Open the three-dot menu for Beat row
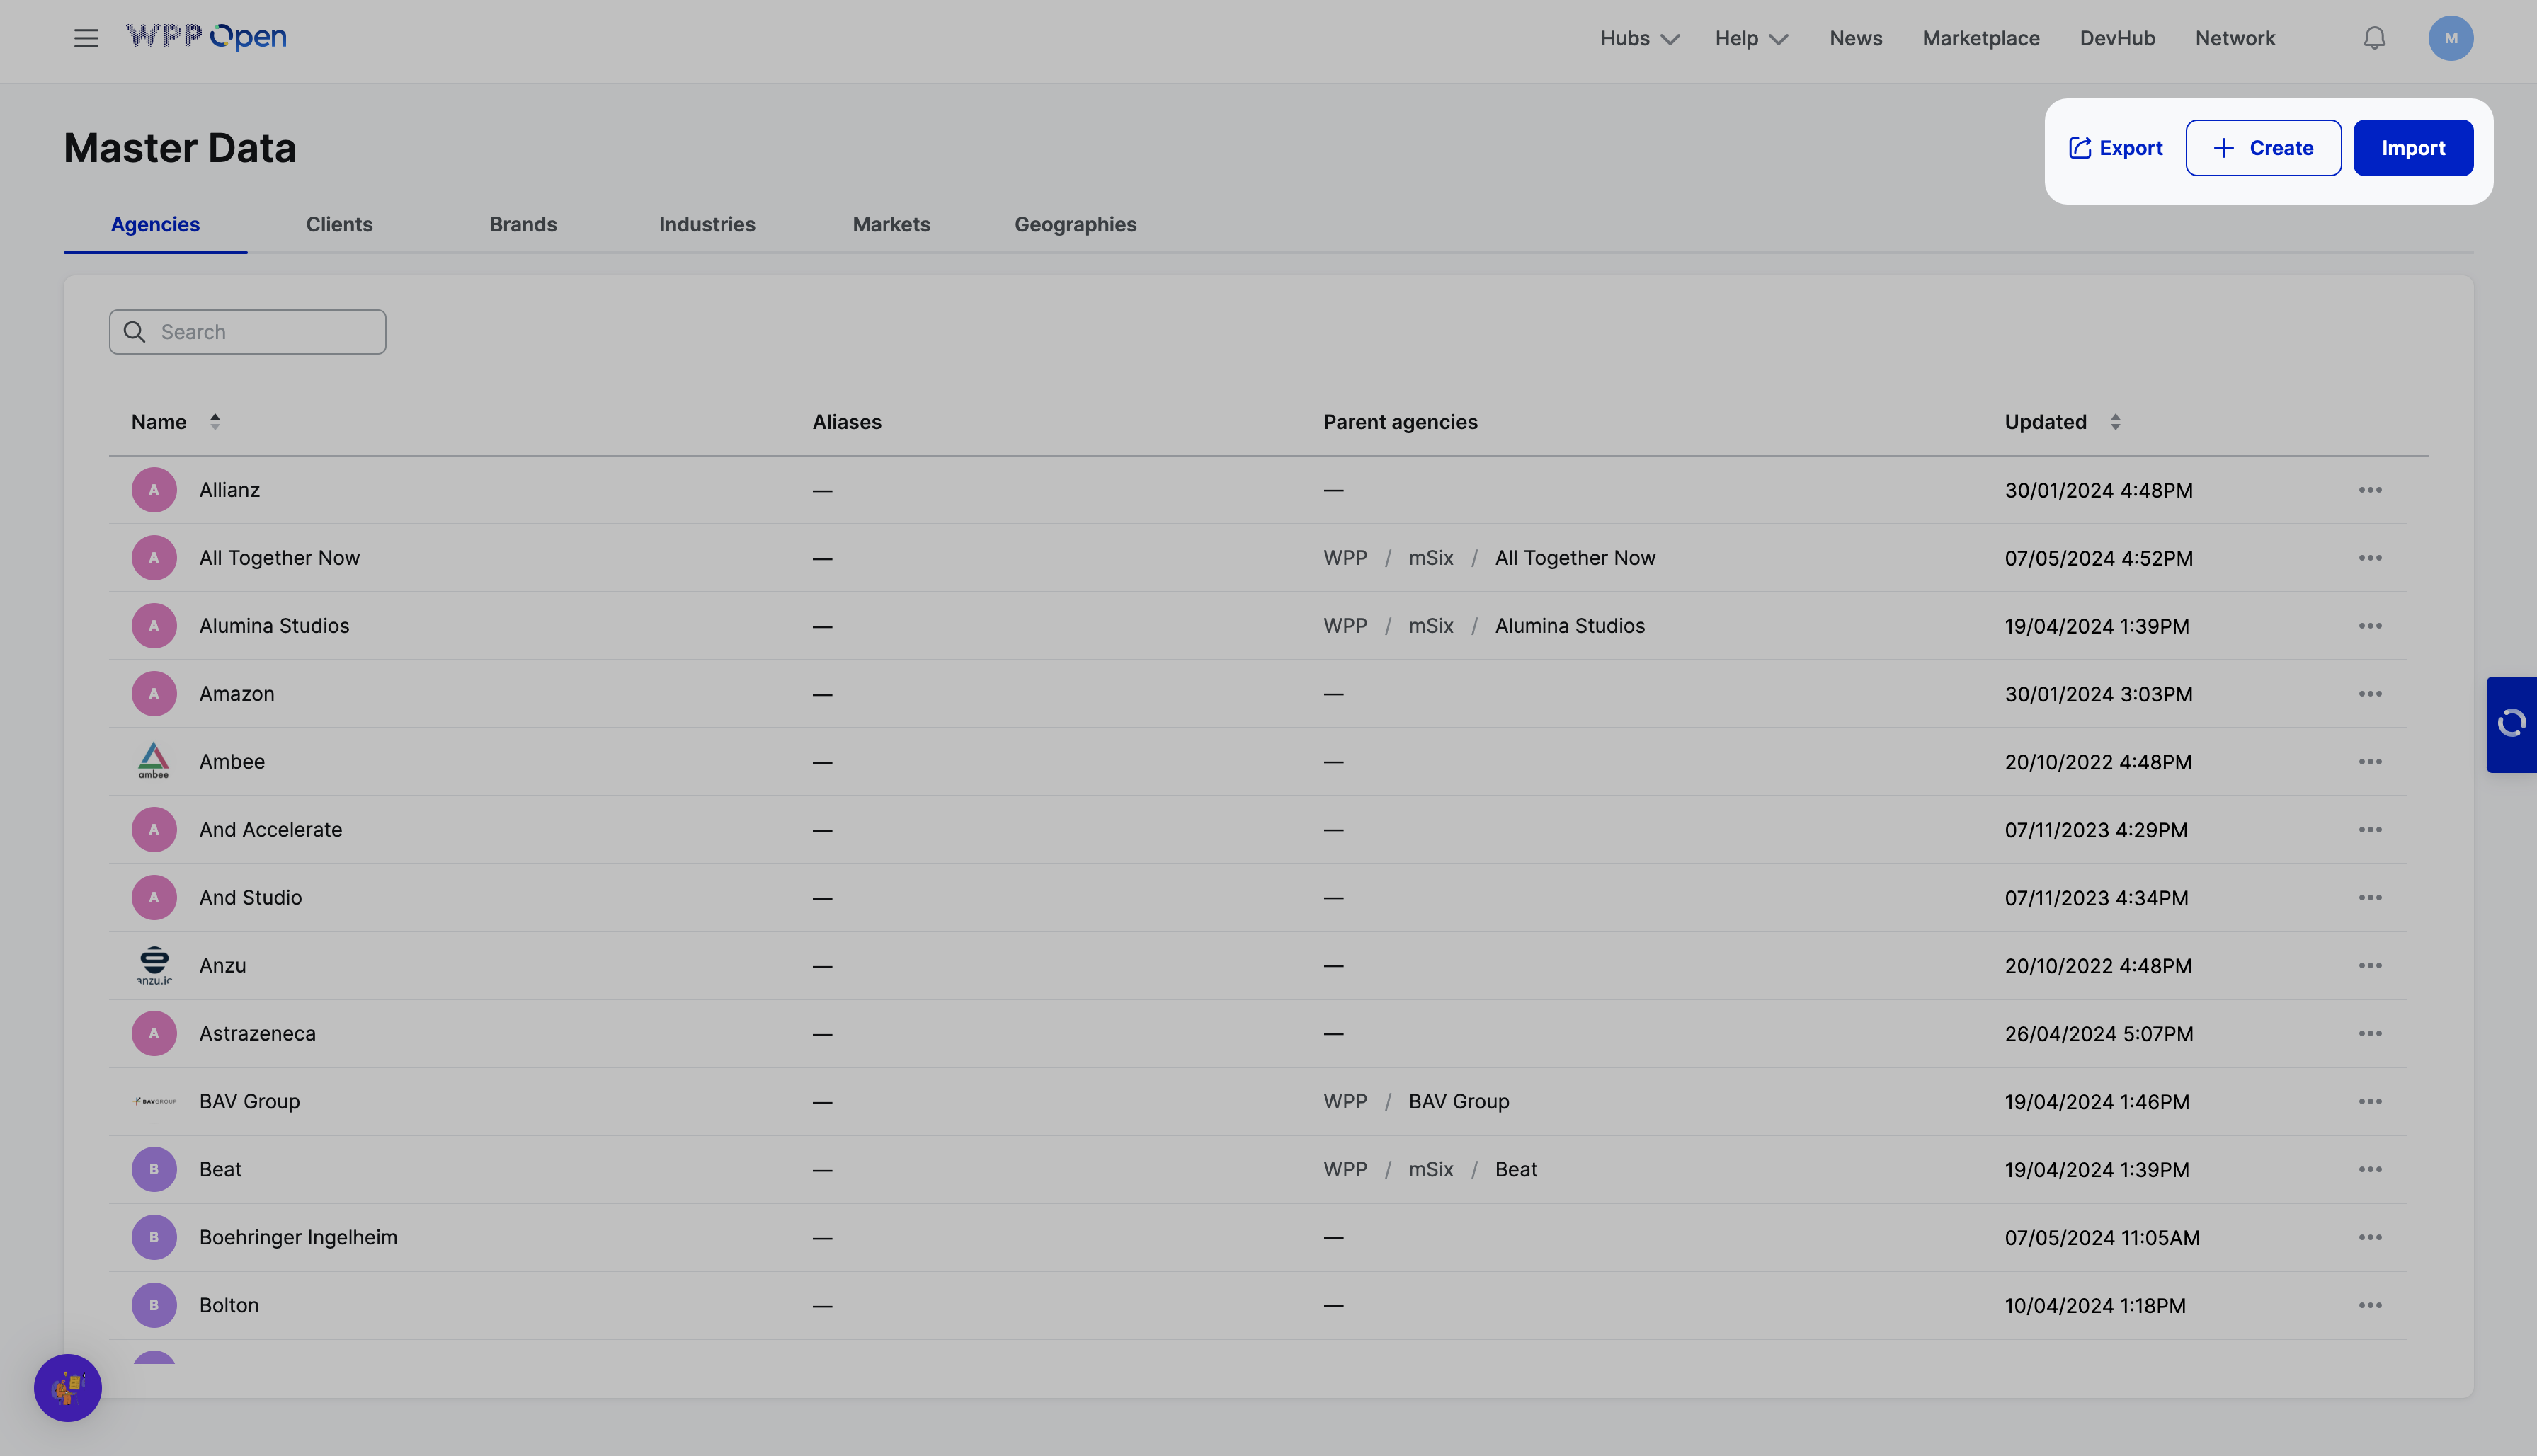The image size is (2537, 1456). (2369, 1169)
